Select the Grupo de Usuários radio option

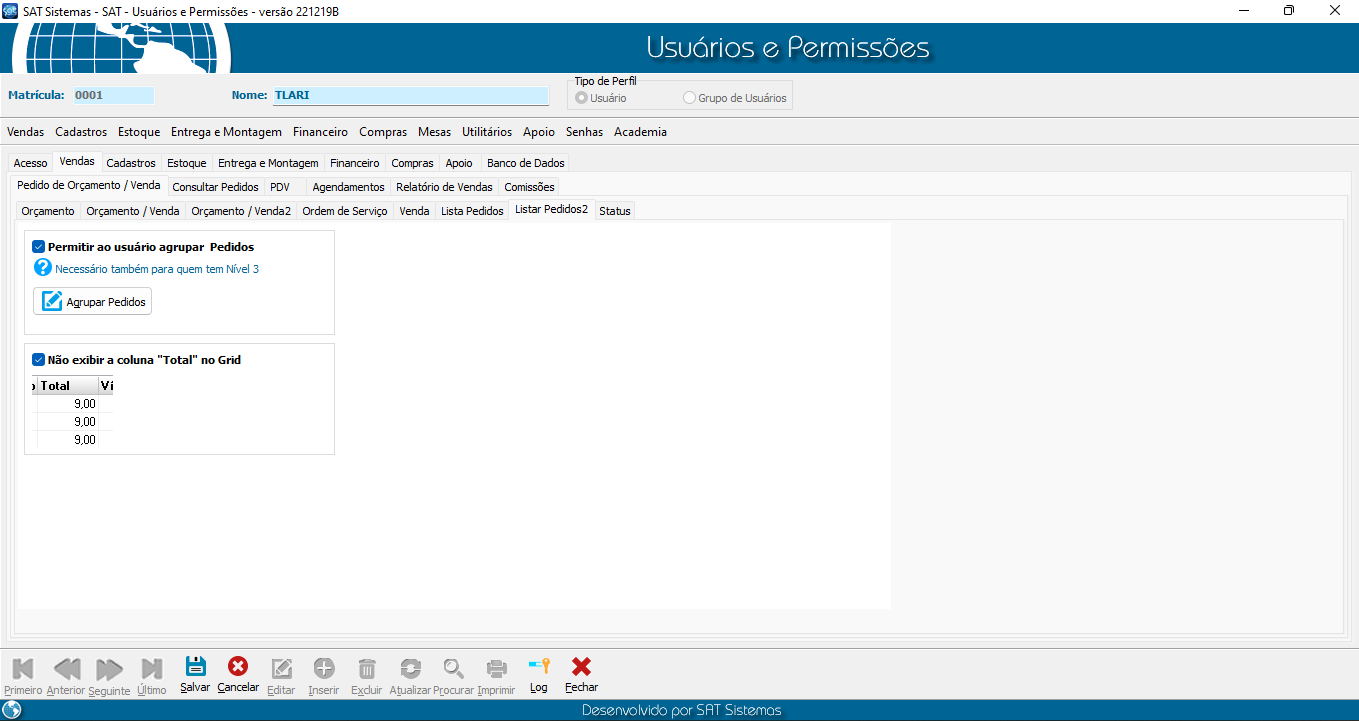pyautogui.click(x=689, y=98)
